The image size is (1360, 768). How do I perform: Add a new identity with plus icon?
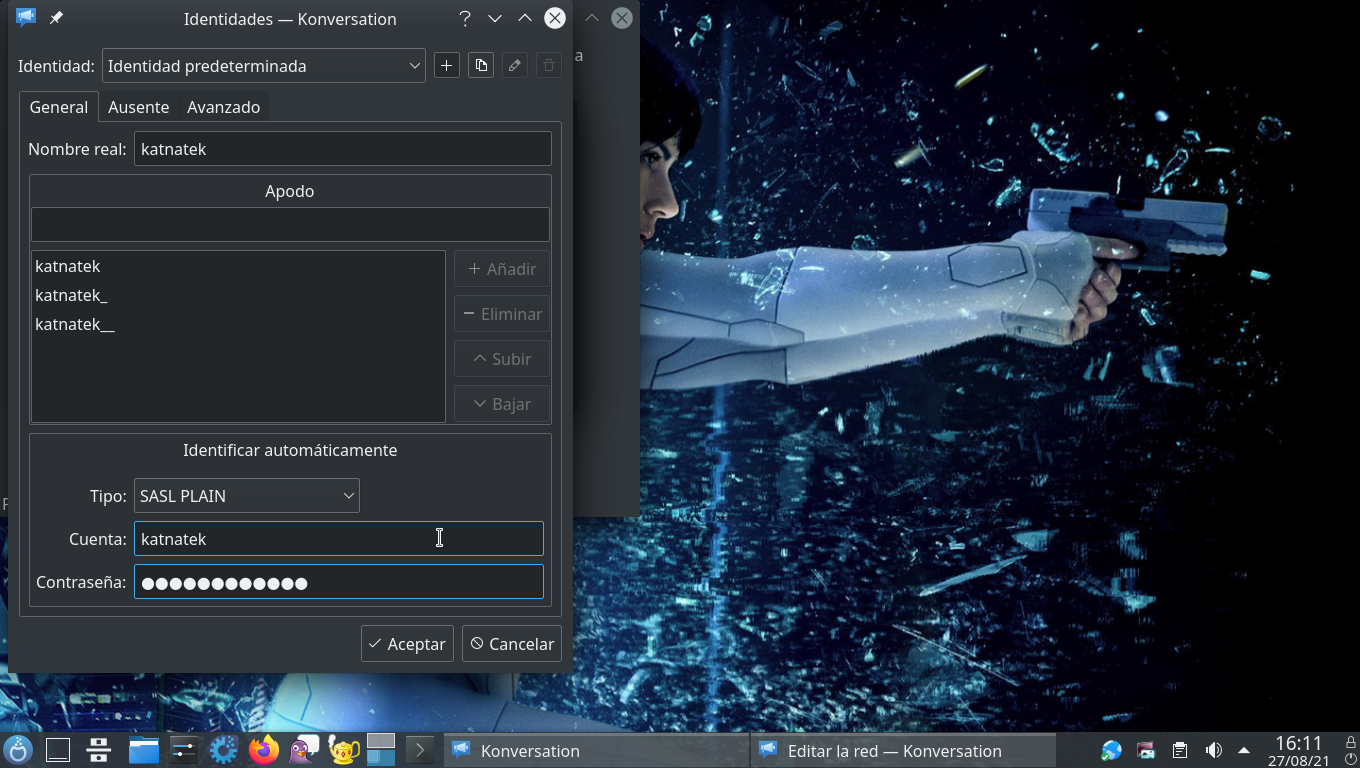point(447,66)
